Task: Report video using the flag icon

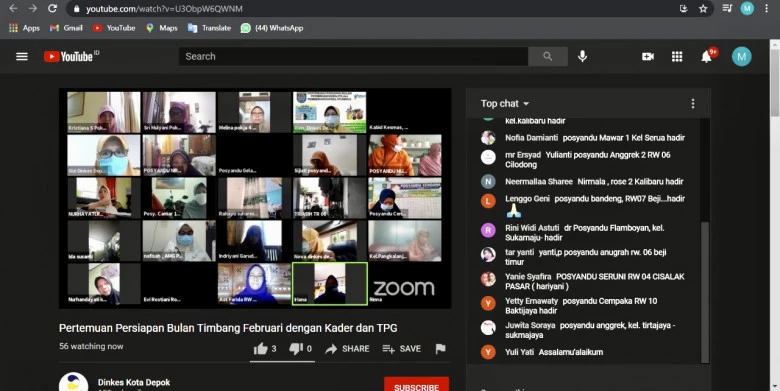Action: click(x=440, y=349)
